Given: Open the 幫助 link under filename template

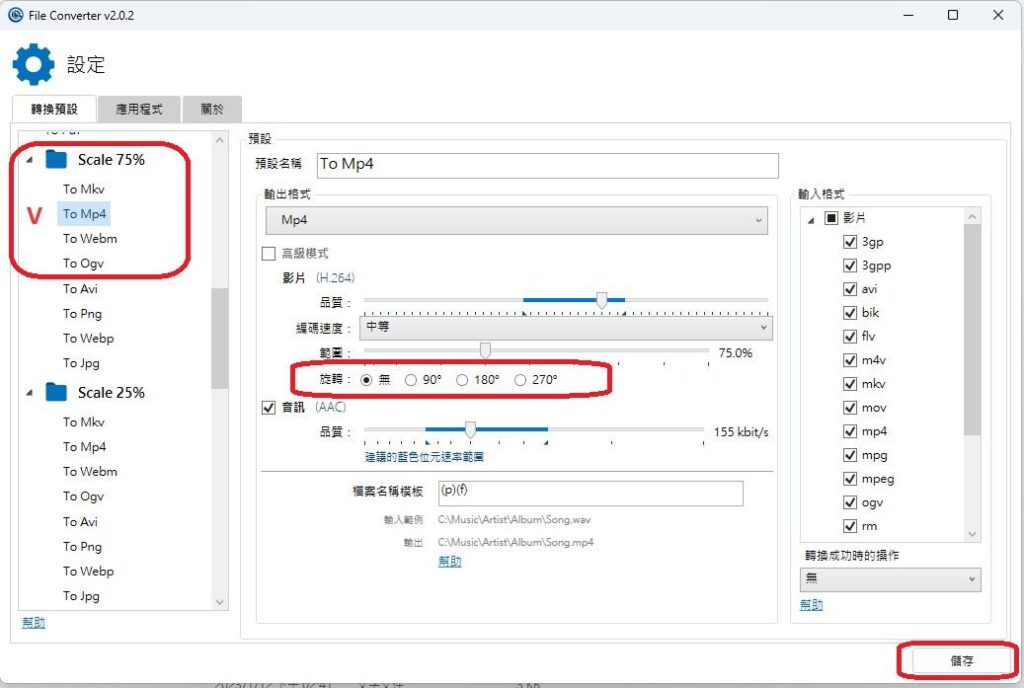Looking at the screenshot, I should pyautogui.click(x=450, y=562).
